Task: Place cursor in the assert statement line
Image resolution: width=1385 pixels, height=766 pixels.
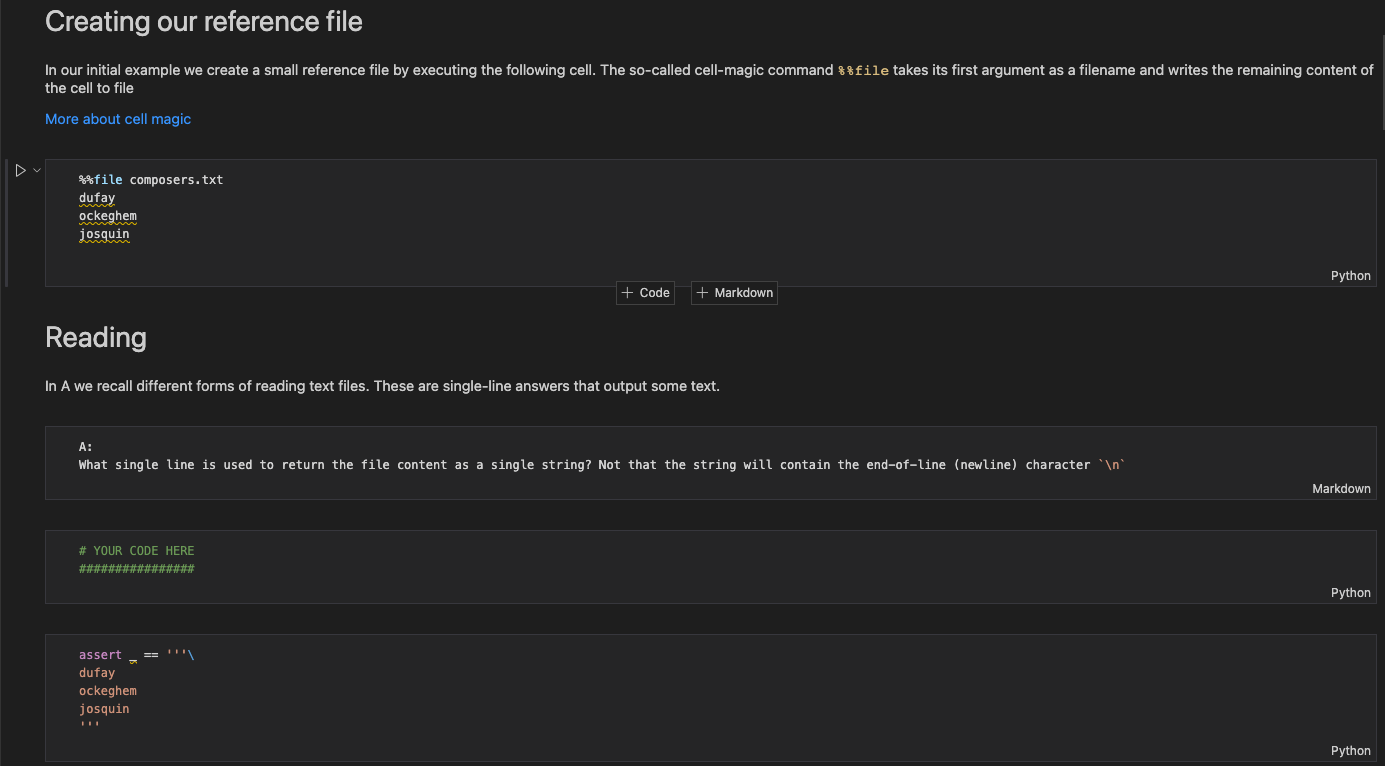Action: click(x=135, y=654)
